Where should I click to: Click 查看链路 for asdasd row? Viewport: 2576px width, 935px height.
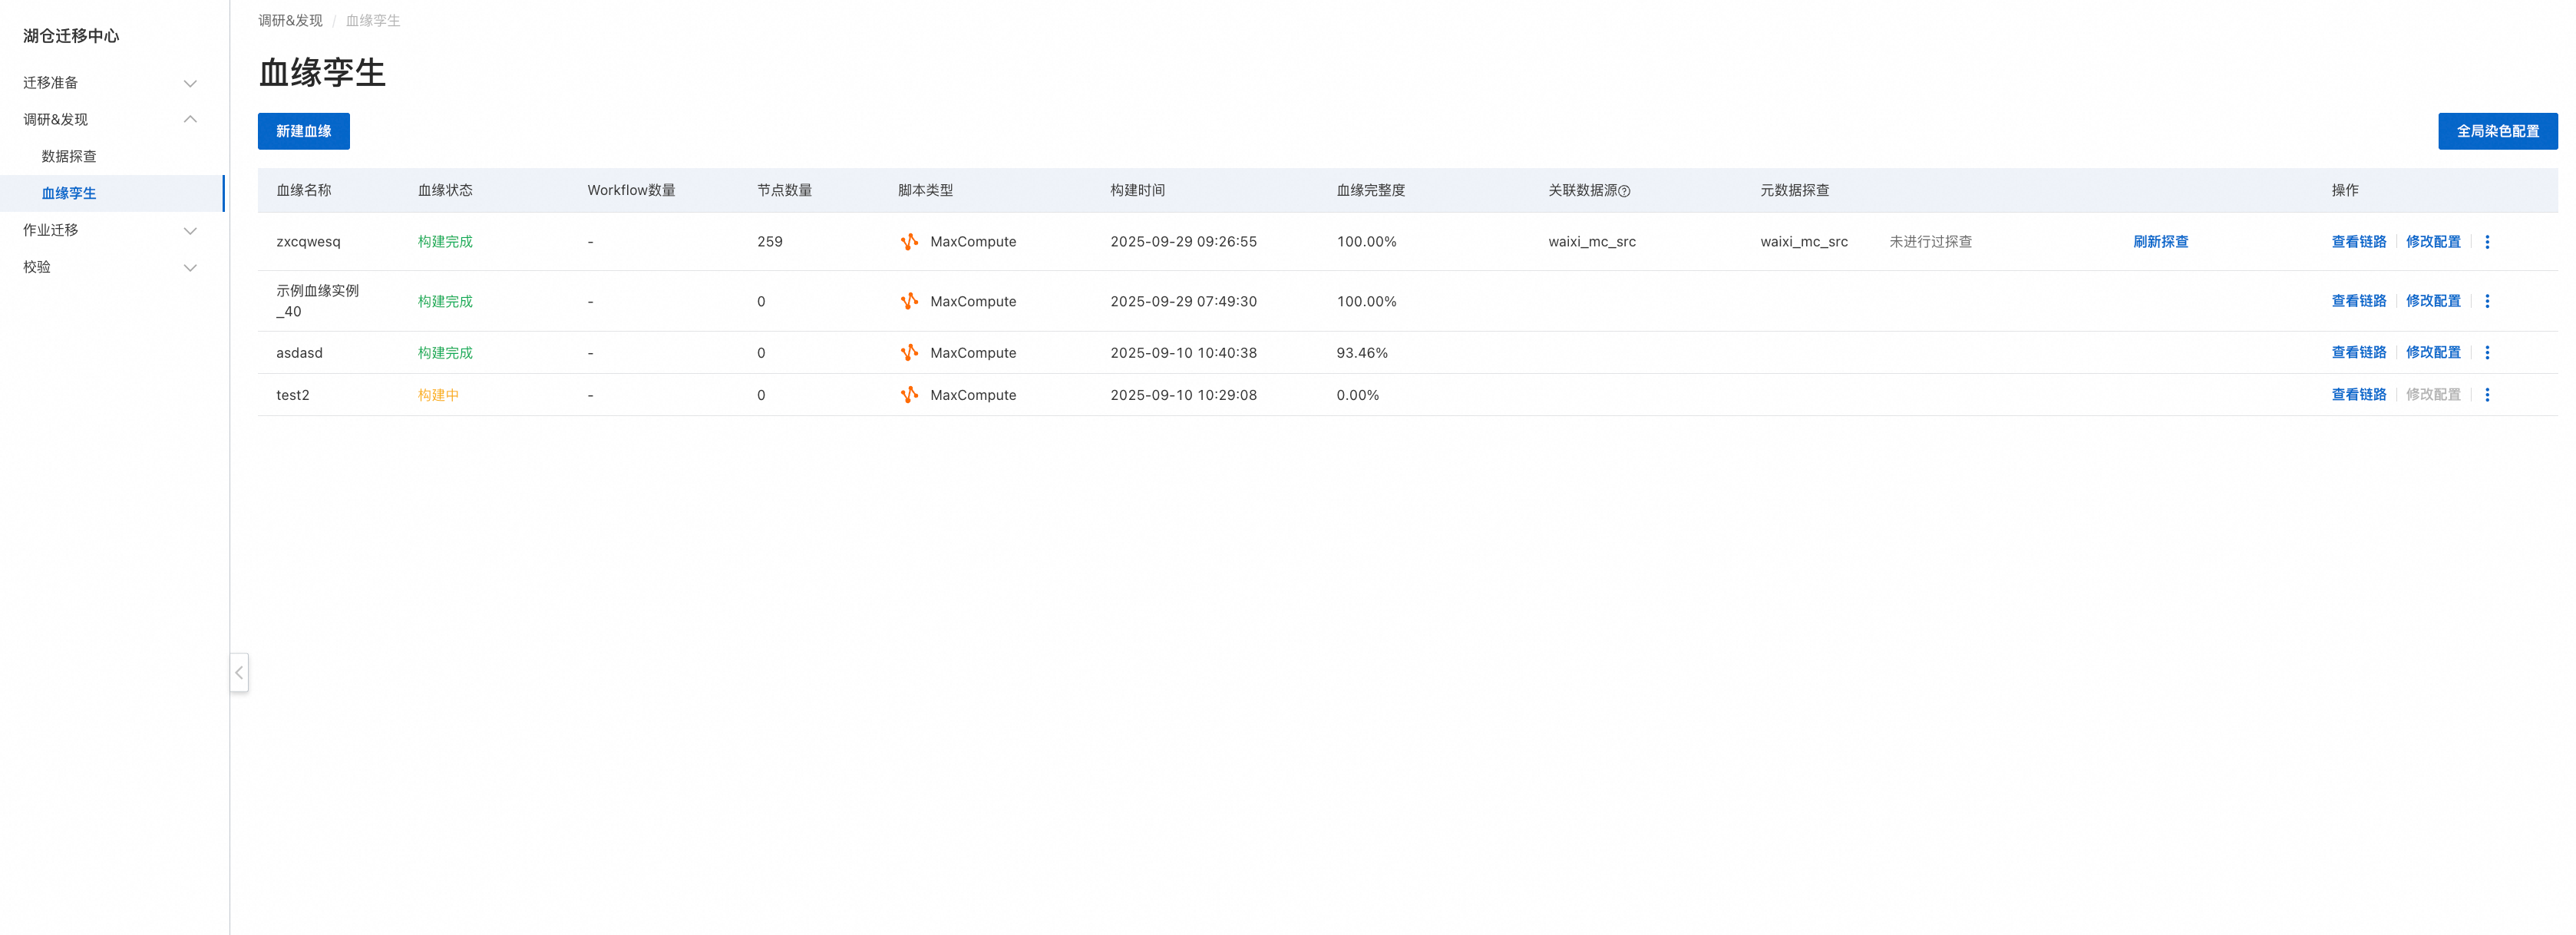pyautogui.click(x=2358, y=352)
